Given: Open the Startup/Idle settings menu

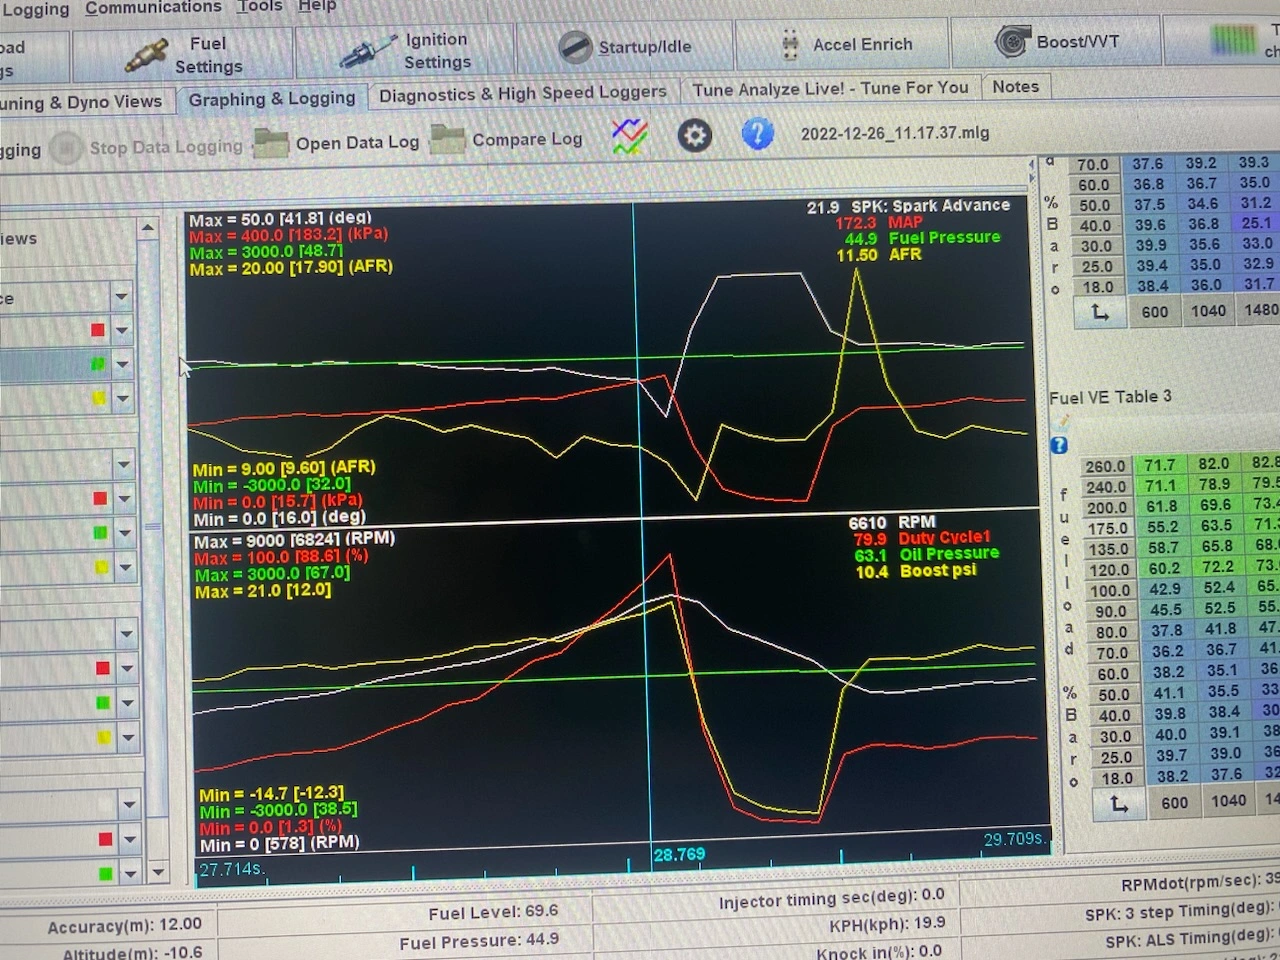Looking at the screenshot, I should click(625, 47).
